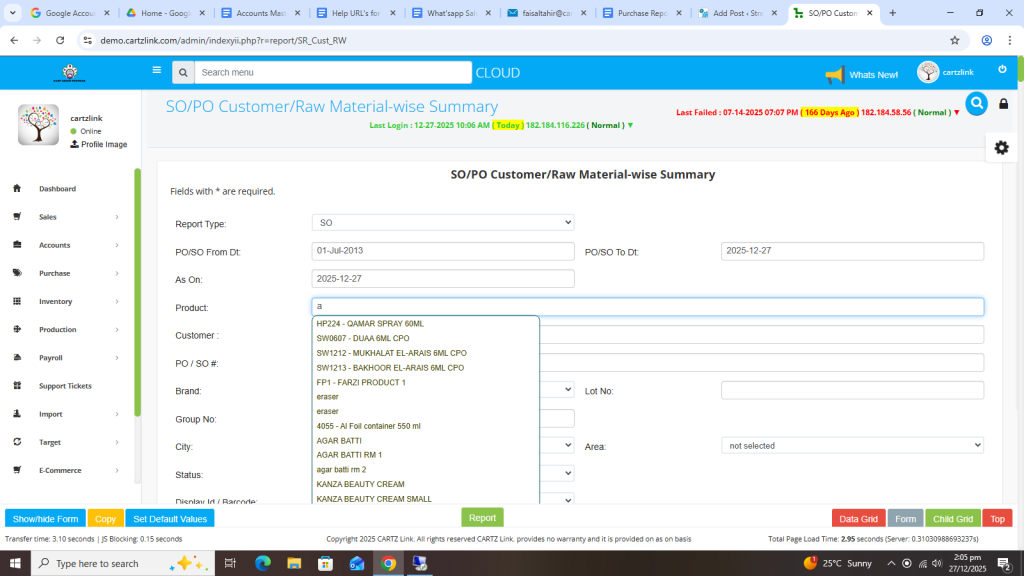
Task: Click the hamburger menu toggle icon
Action: [156, 70]
